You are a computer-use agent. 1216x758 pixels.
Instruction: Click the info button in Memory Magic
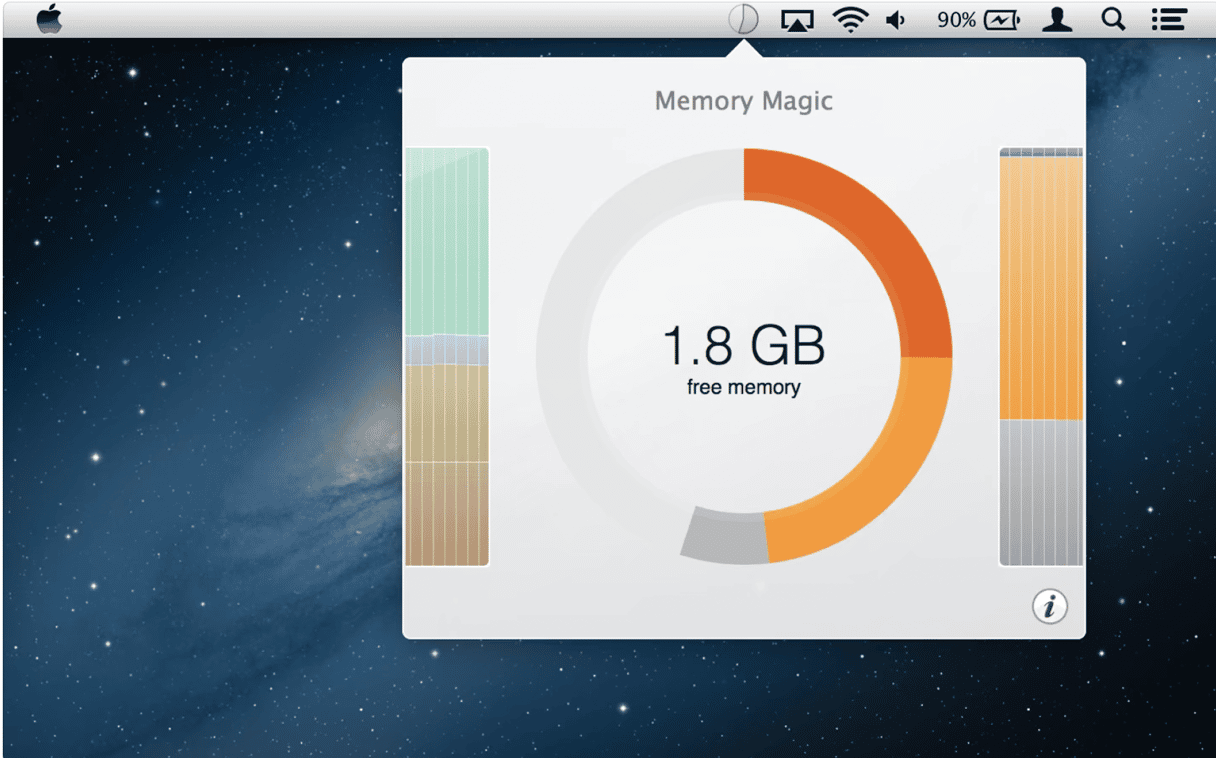tap(1049, 606)
